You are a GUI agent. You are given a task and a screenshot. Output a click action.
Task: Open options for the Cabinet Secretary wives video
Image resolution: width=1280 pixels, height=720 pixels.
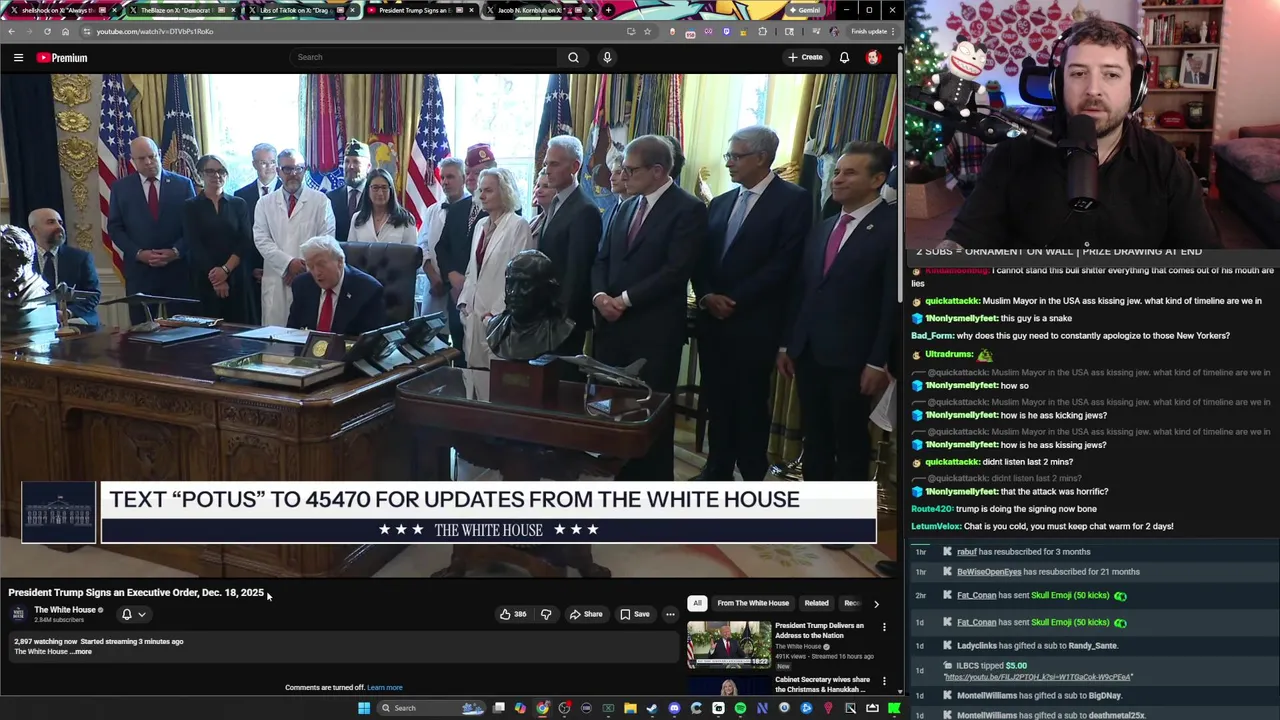[884, 681]
